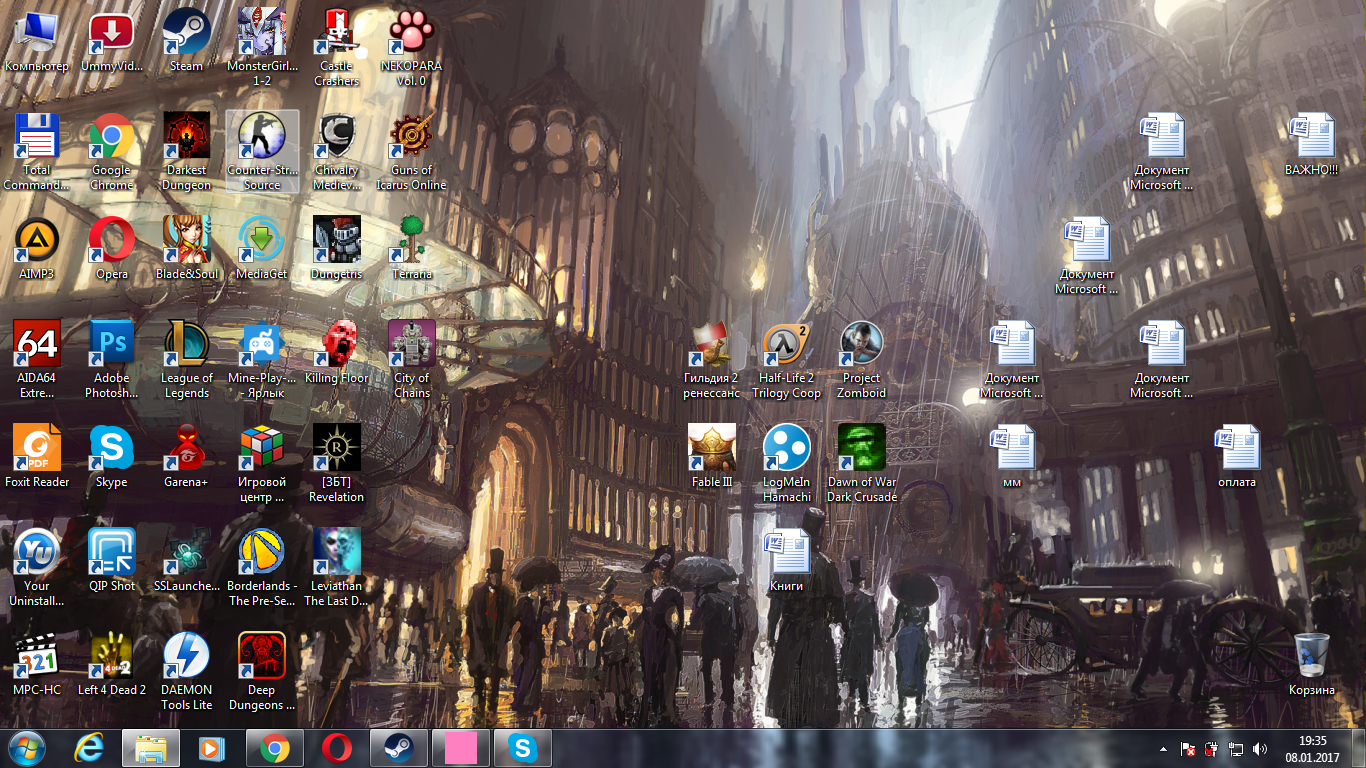Viewport: 1366px width, 768px height.
Task: Select the ВАЖНО!!! document file
Action: pyautogui.click(x=1312, y=146)
